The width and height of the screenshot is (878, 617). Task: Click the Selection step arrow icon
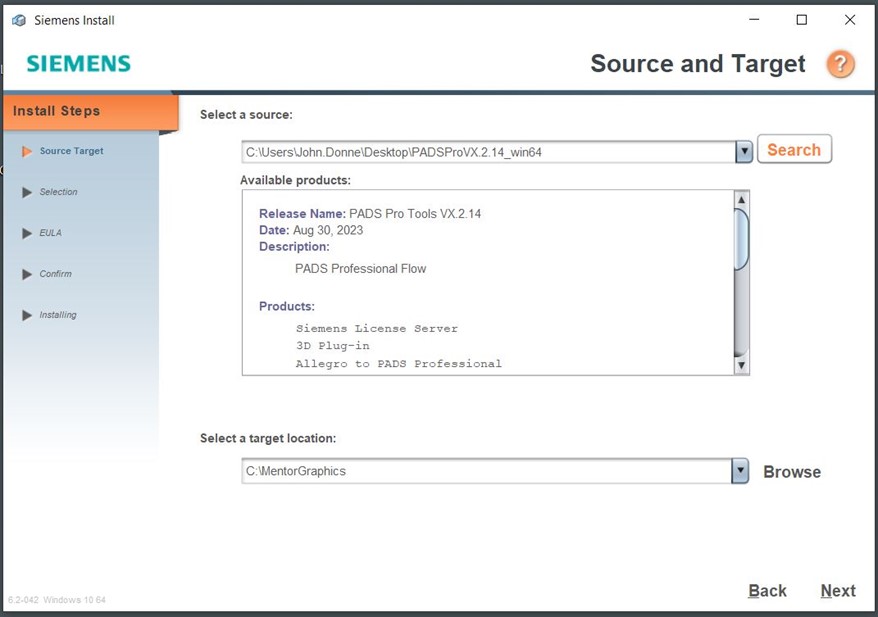[x=26, y=192]
